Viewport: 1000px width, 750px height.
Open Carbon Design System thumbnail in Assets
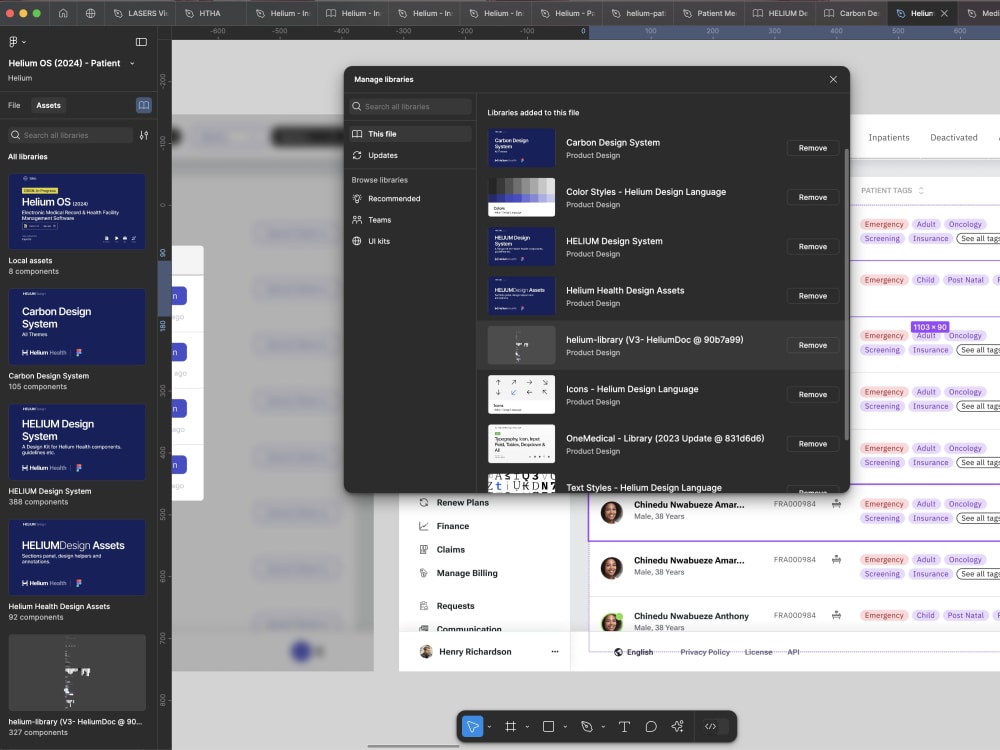click(x=77, y=327)
